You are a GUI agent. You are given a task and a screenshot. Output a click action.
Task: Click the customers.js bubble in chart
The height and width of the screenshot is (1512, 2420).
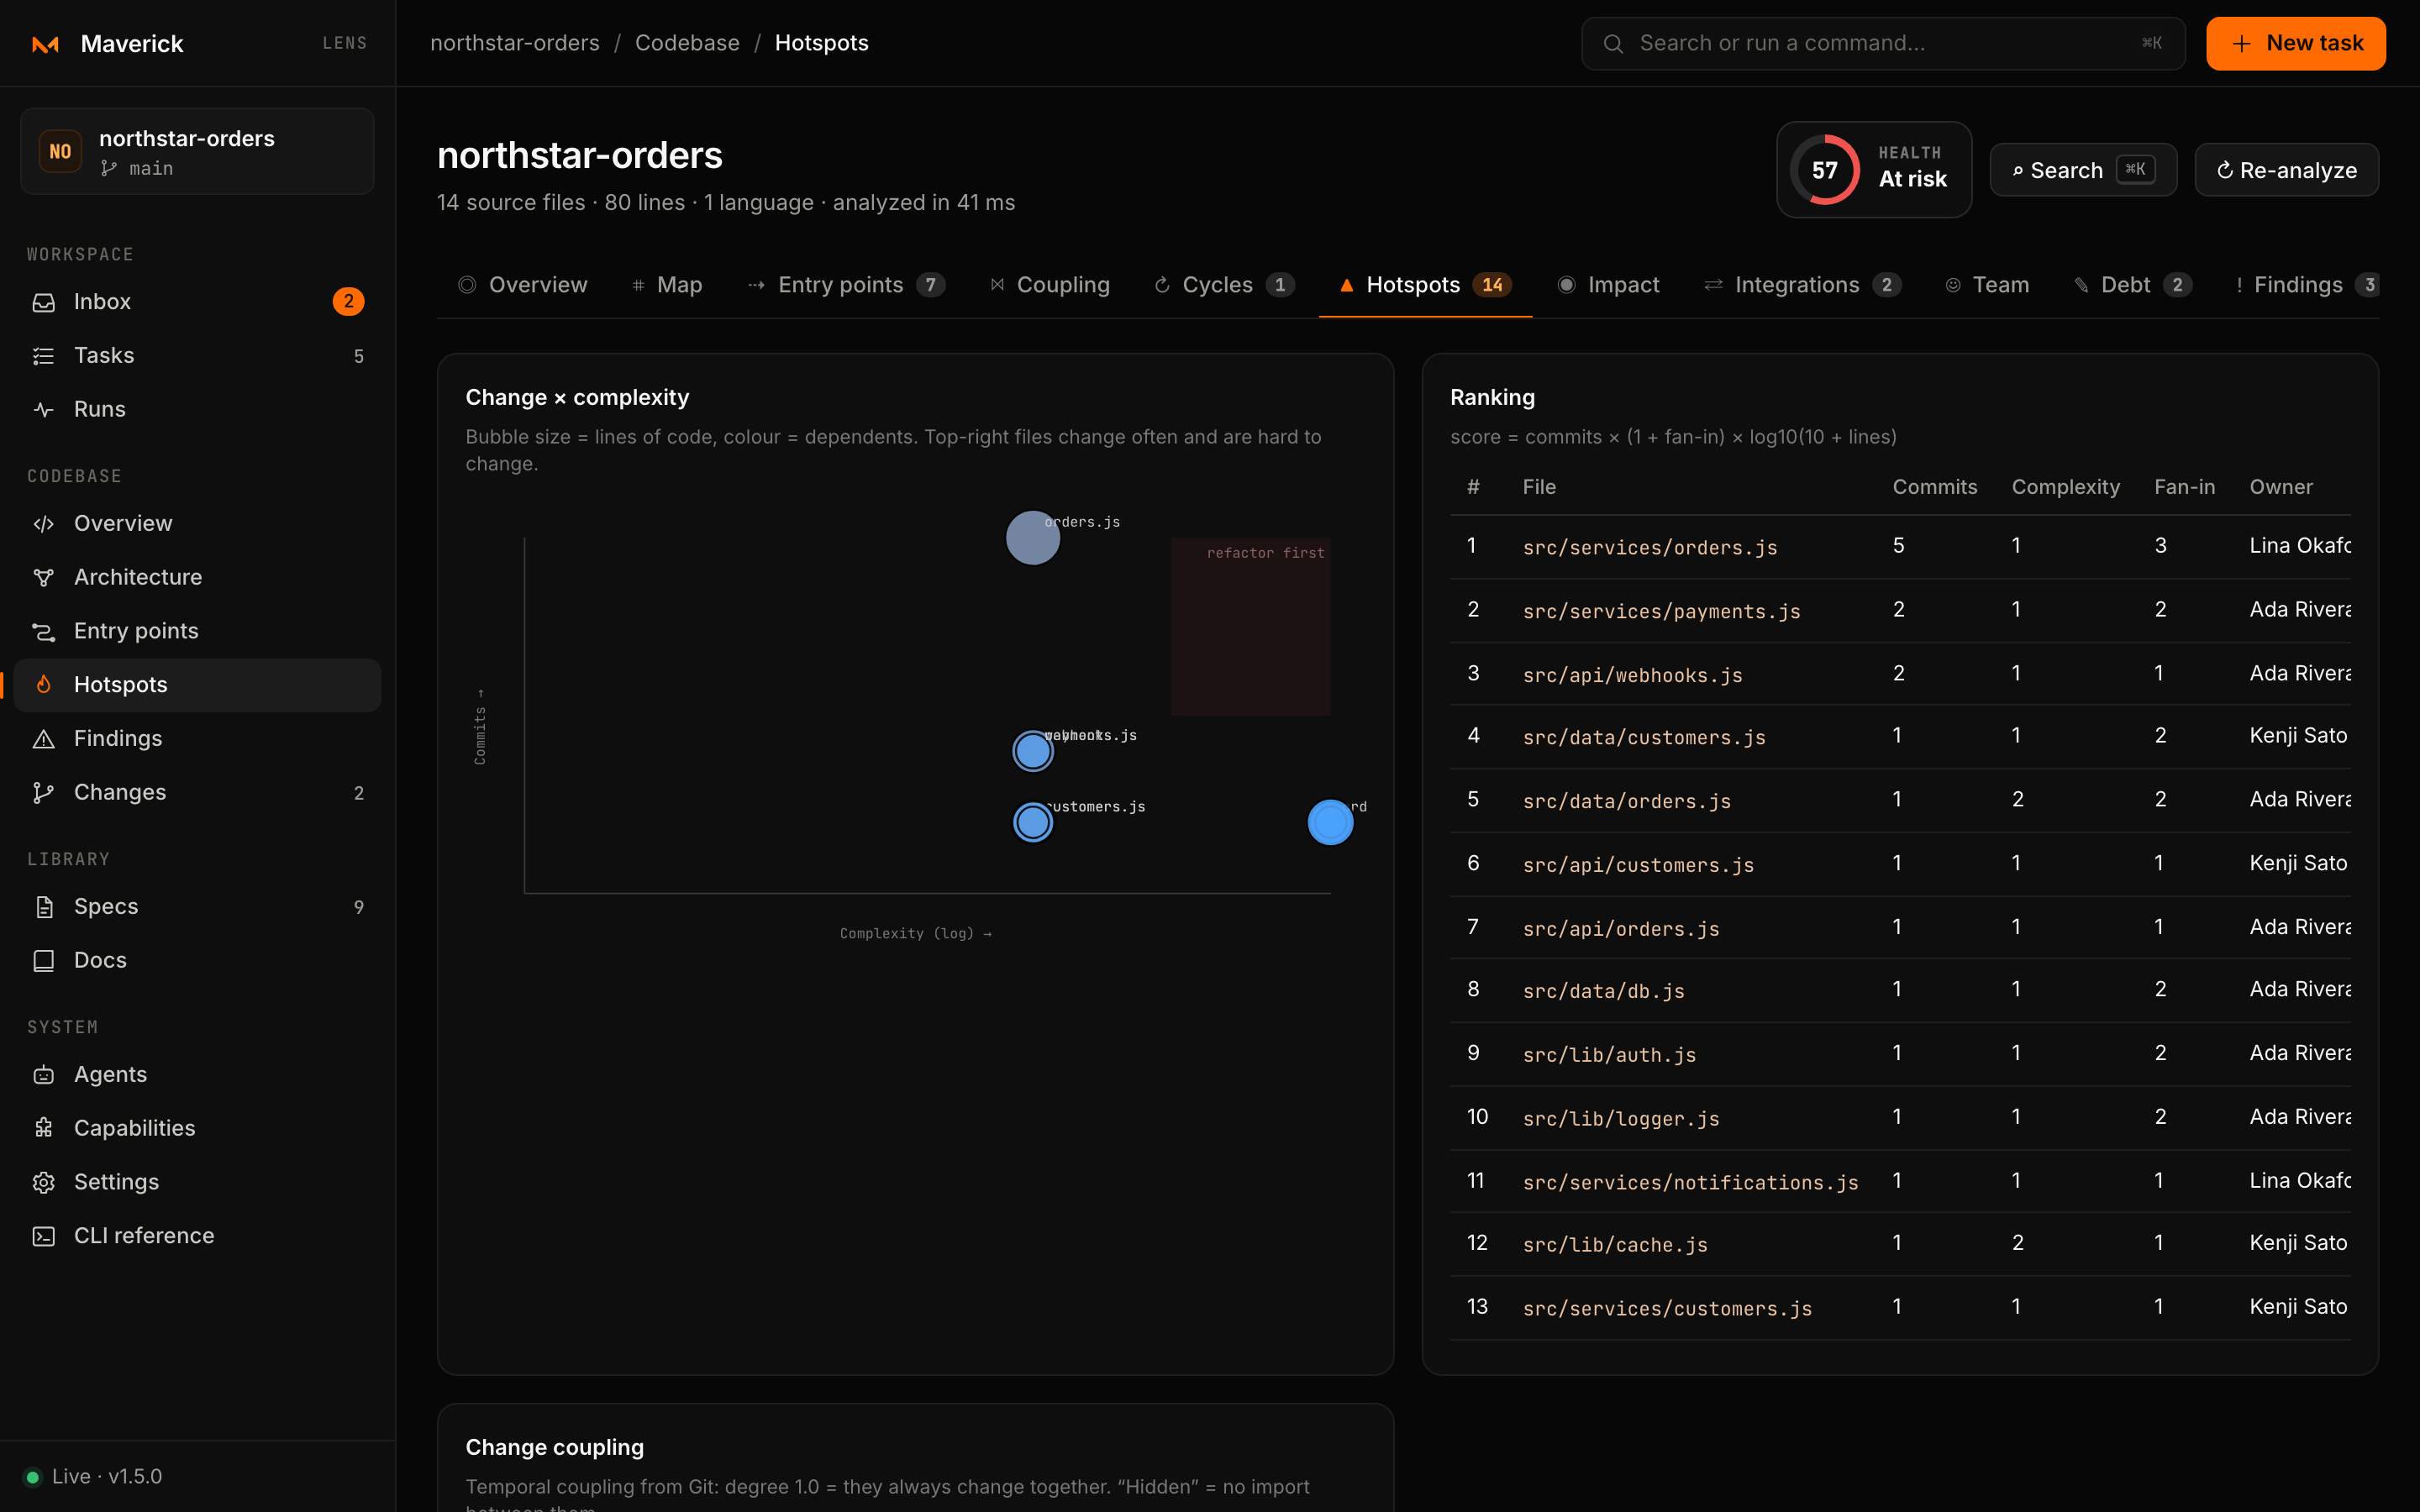[1033, 822]
